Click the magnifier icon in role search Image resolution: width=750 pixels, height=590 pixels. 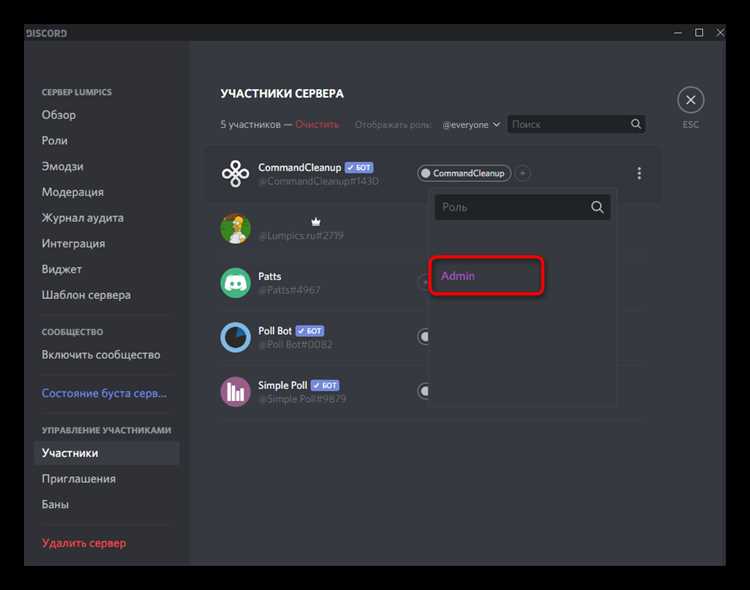[x=597, y=207]
